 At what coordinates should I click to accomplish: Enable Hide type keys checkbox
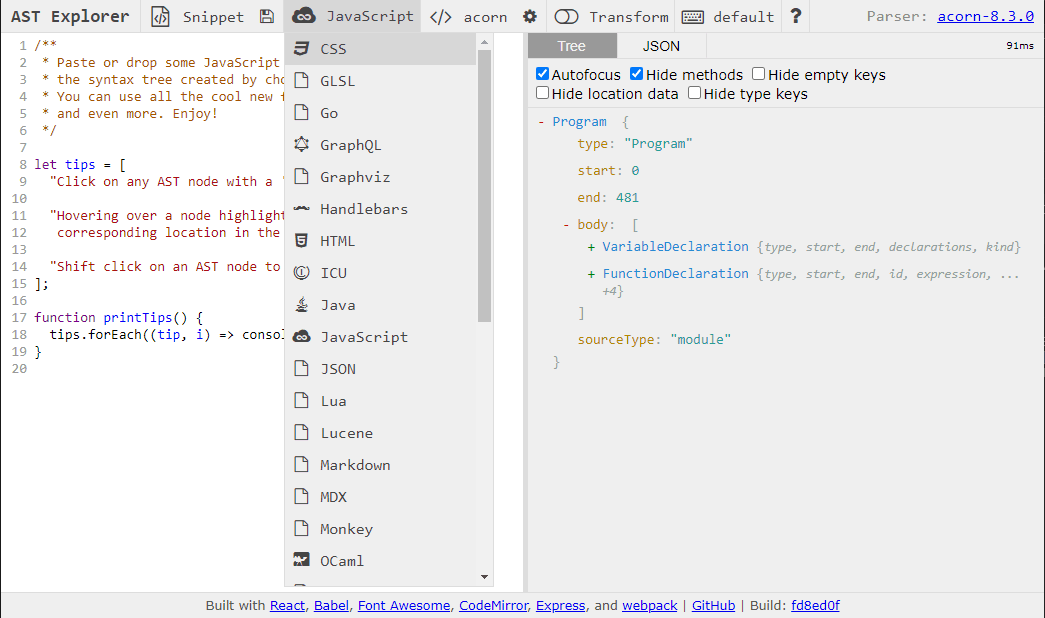point(694,93)
